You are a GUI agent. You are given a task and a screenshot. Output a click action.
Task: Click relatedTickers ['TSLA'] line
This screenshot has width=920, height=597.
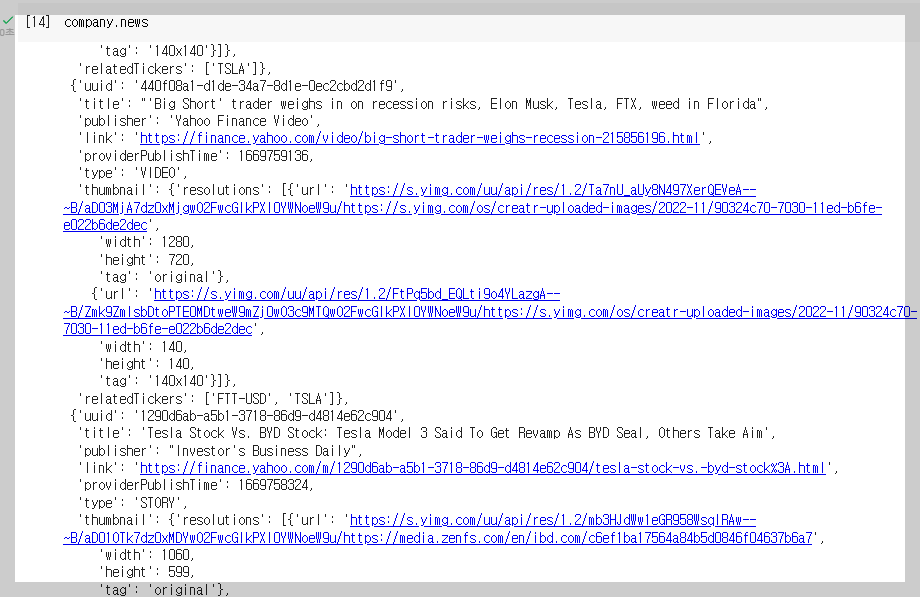coord(174,69)
